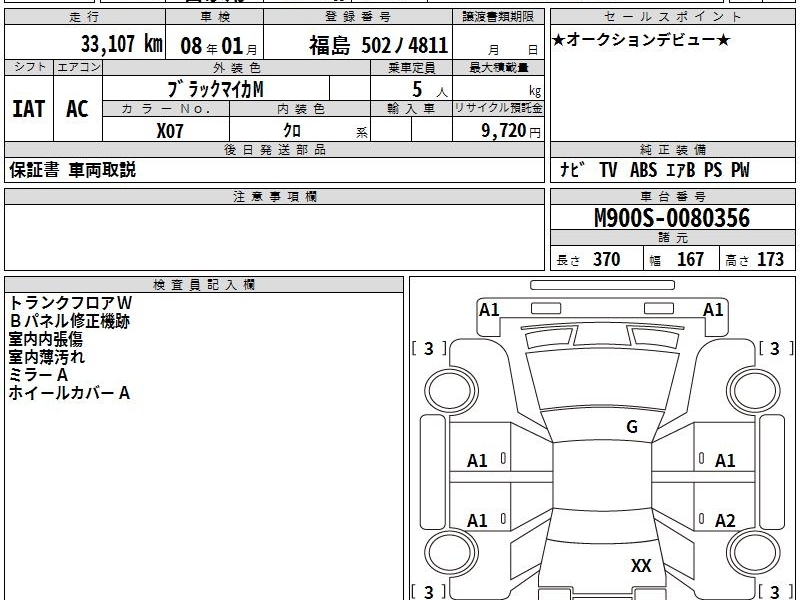Click the top-left A1 bumper mark
This screenshot has height=600, width=800.
point(489,310)
